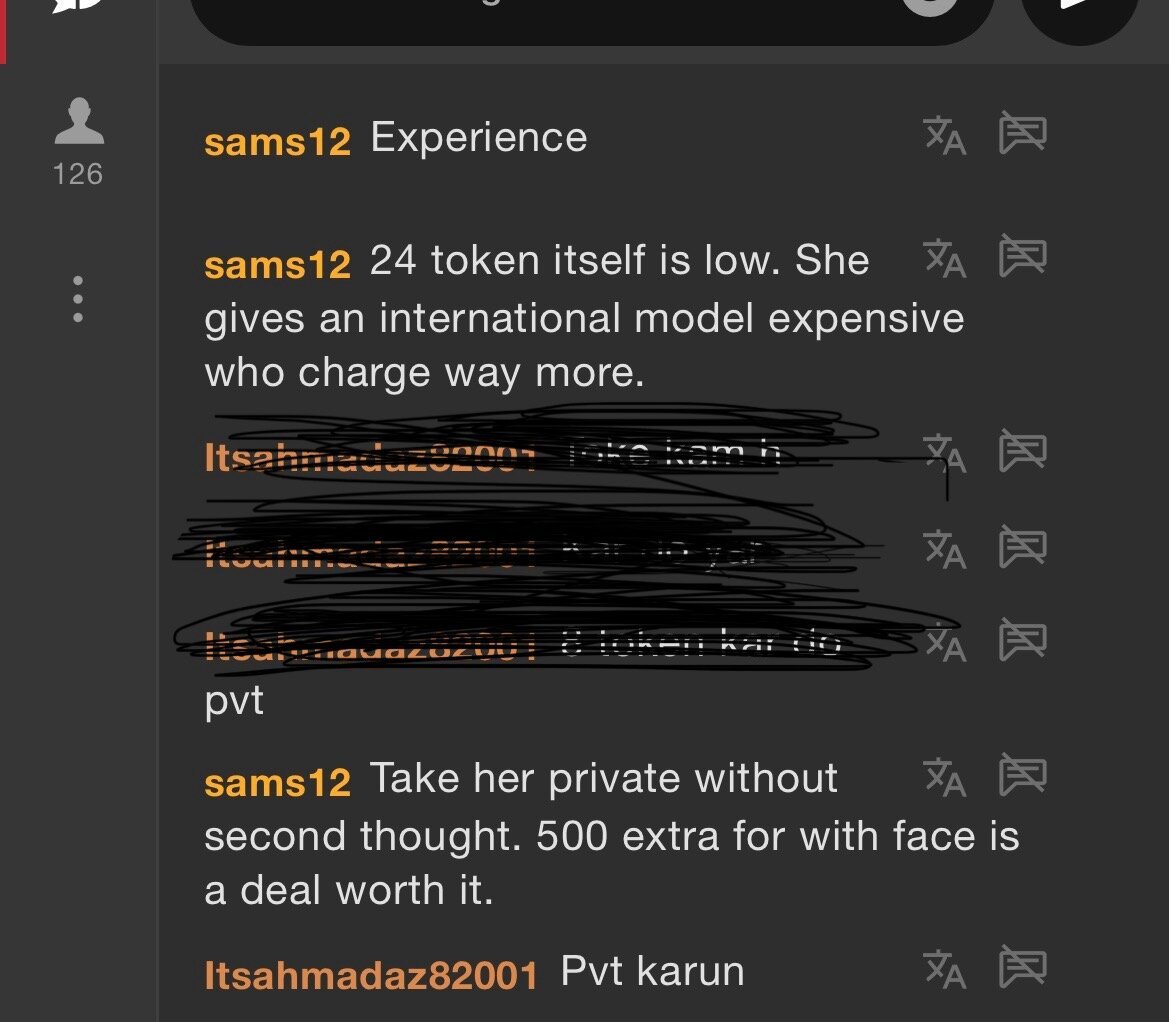Open the viewers list showing 126
This screenshot has width=1169, height=1022.
(78, 142)
